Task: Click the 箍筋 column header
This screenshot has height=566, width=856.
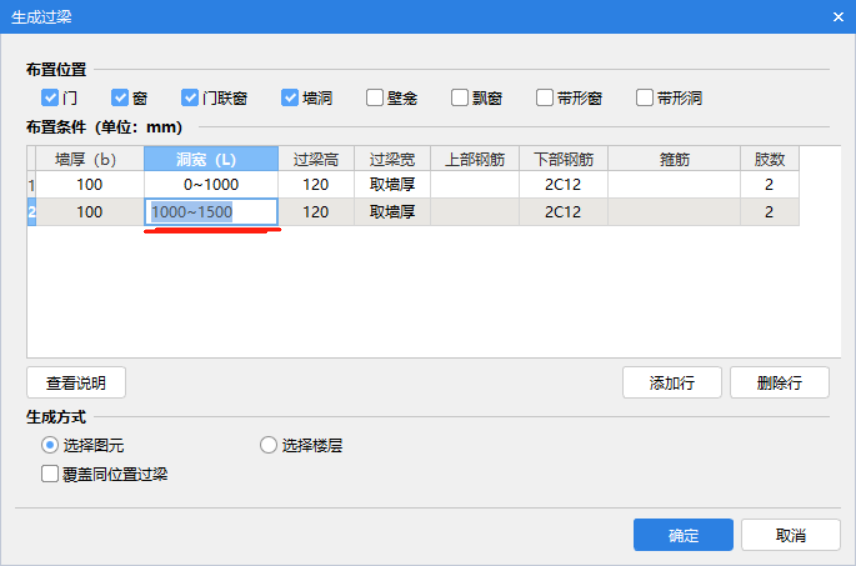Action: pyautogui.click(x=674, y=159)
